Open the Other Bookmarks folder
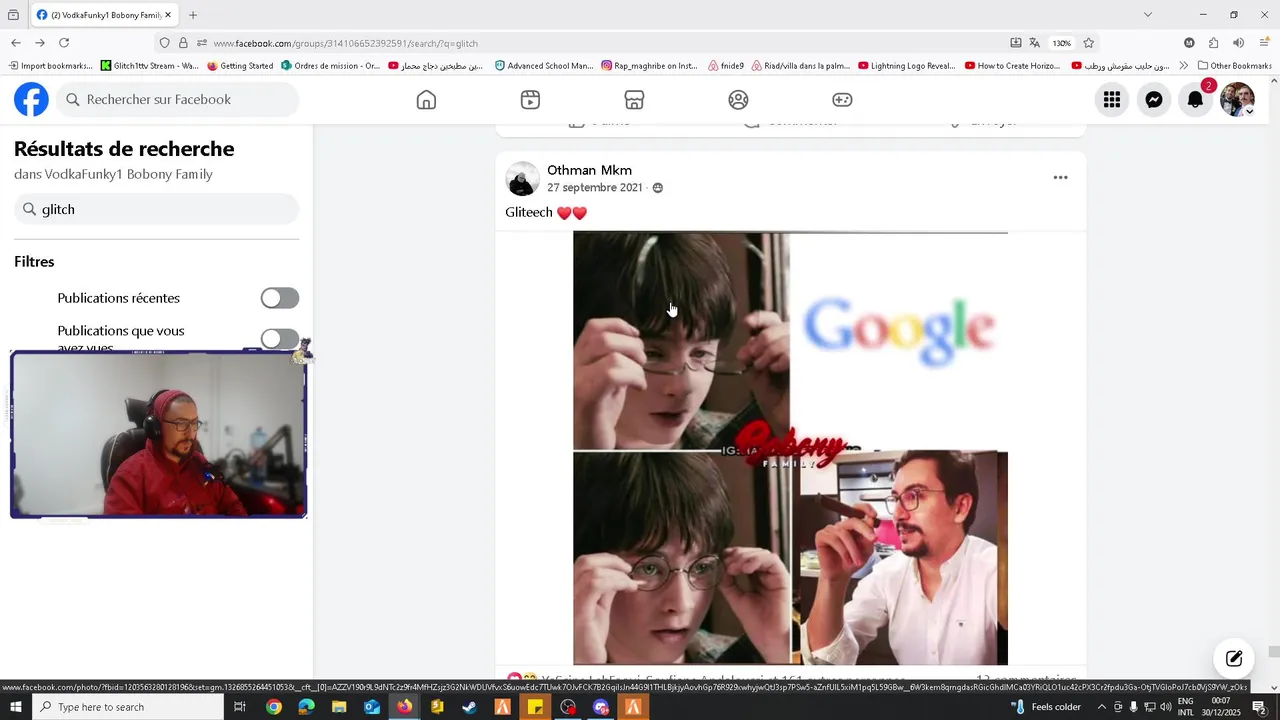 1234,66
